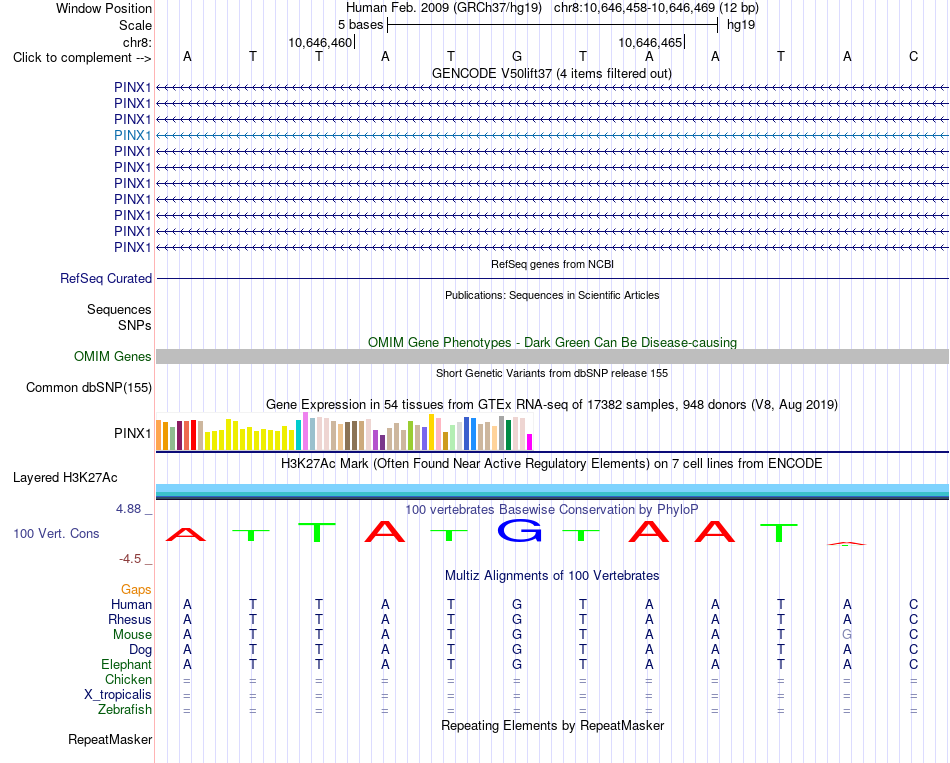
Task: Click the 4.88 upper PhyloP scale value
Action: (x=128, y=509)
